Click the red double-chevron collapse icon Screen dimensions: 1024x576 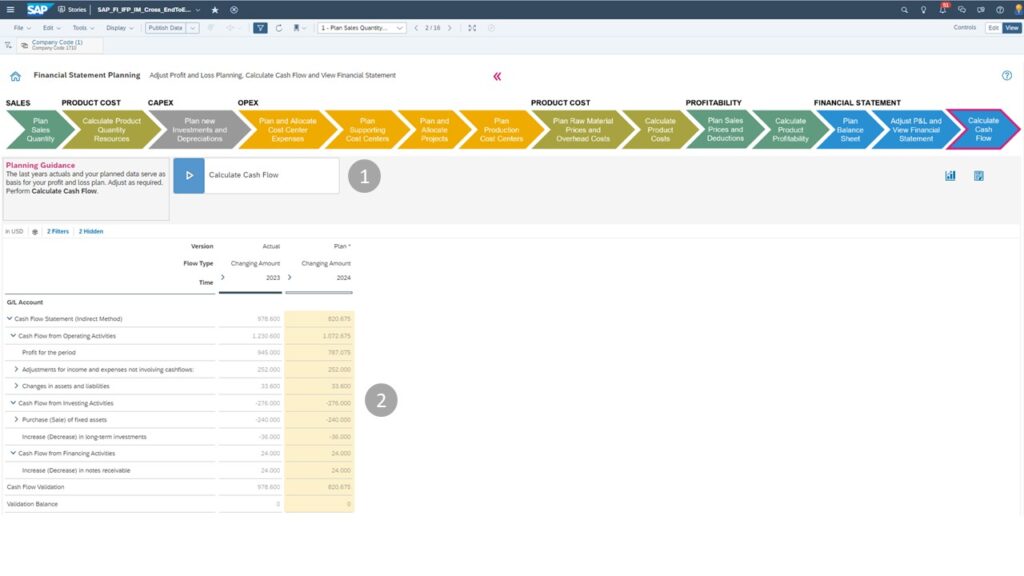[497, 76]
